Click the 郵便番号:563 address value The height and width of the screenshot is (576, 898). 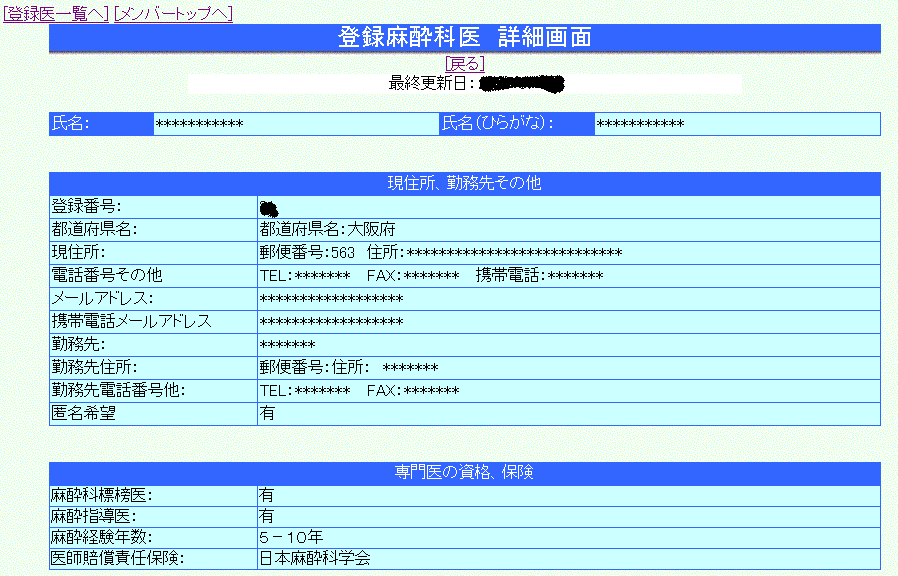[x=440, y=252]
